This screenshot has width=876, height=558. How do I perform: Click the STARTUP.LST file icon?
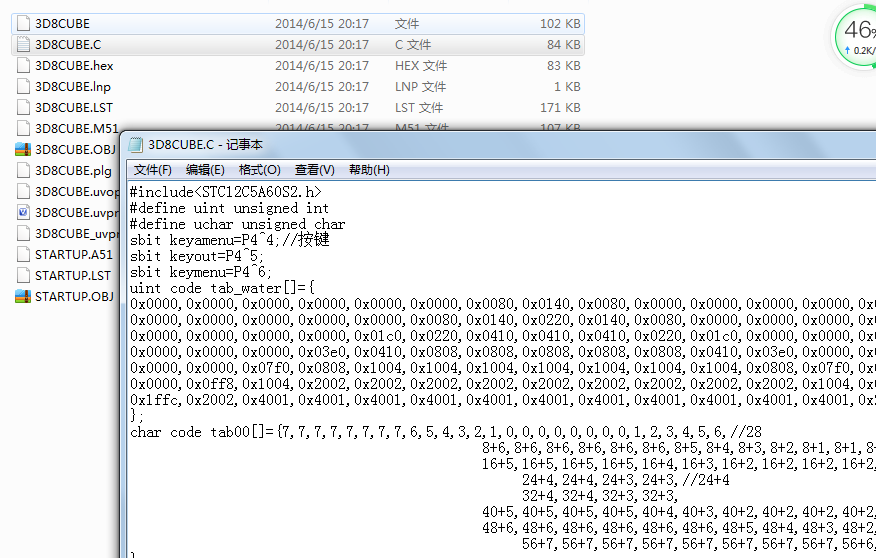tap(23, 275)
